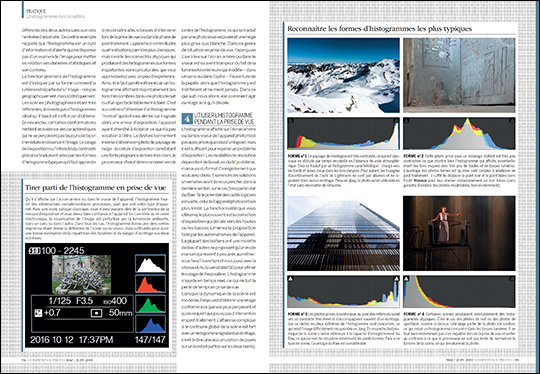Click the memory card icon beside 100 - 2245

(34, 251)
